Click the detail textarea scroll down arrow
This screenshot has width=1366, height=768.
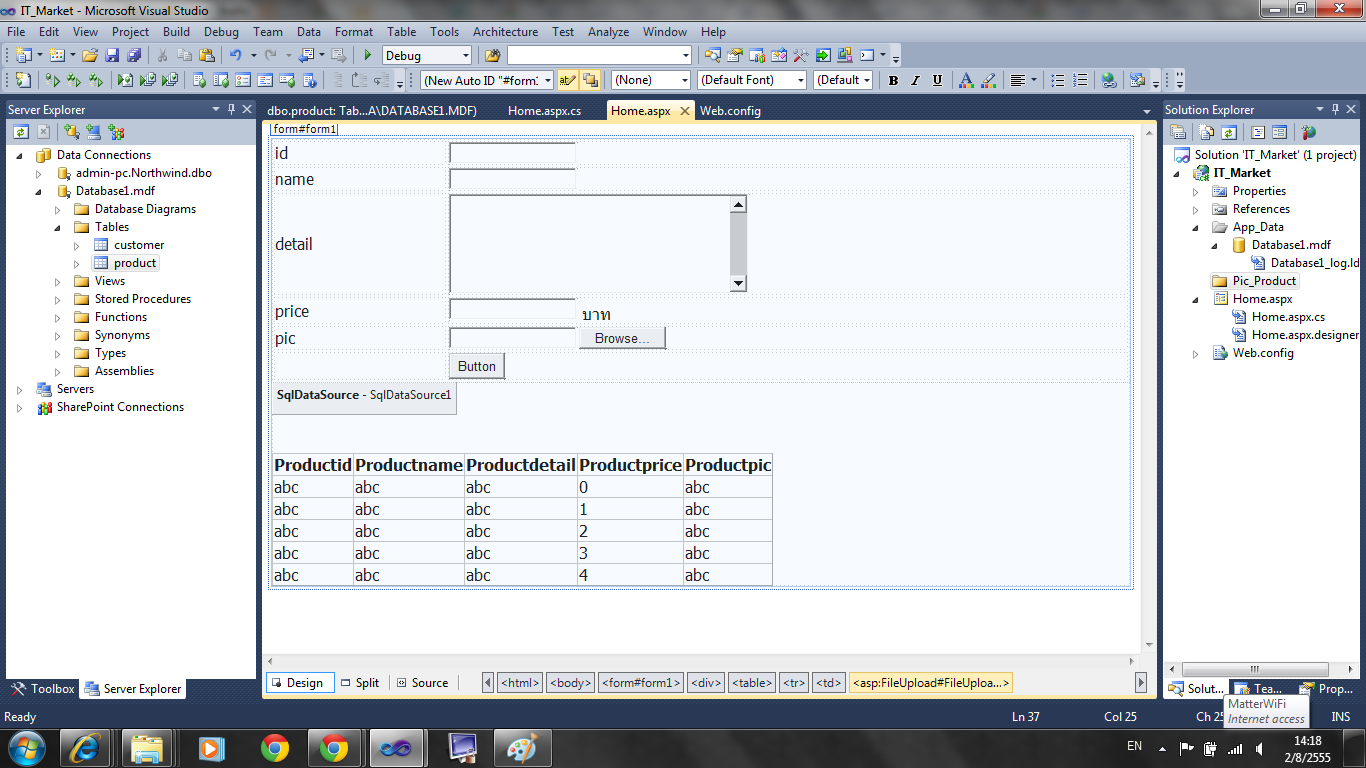[738, 283]
